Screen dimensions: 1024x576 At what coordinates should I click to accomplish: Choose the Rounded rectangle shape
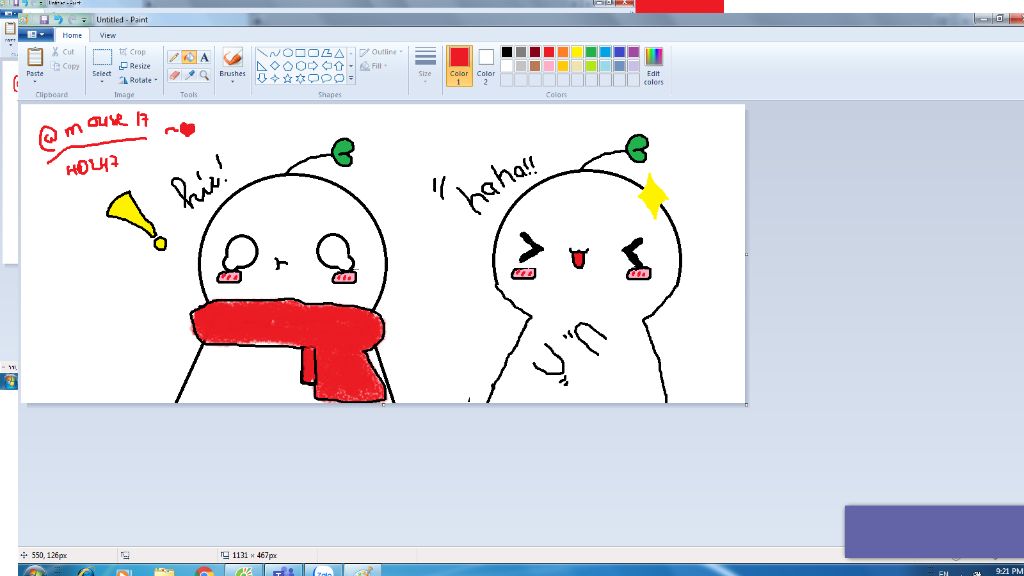[313, 53]
